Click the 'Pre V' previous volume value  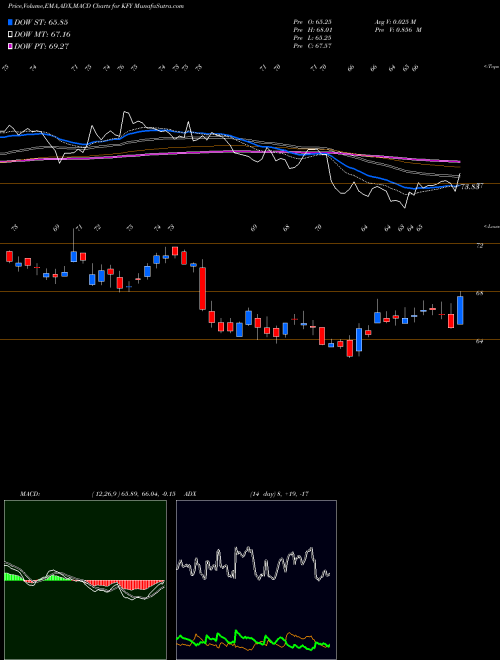tap(397, 30)
